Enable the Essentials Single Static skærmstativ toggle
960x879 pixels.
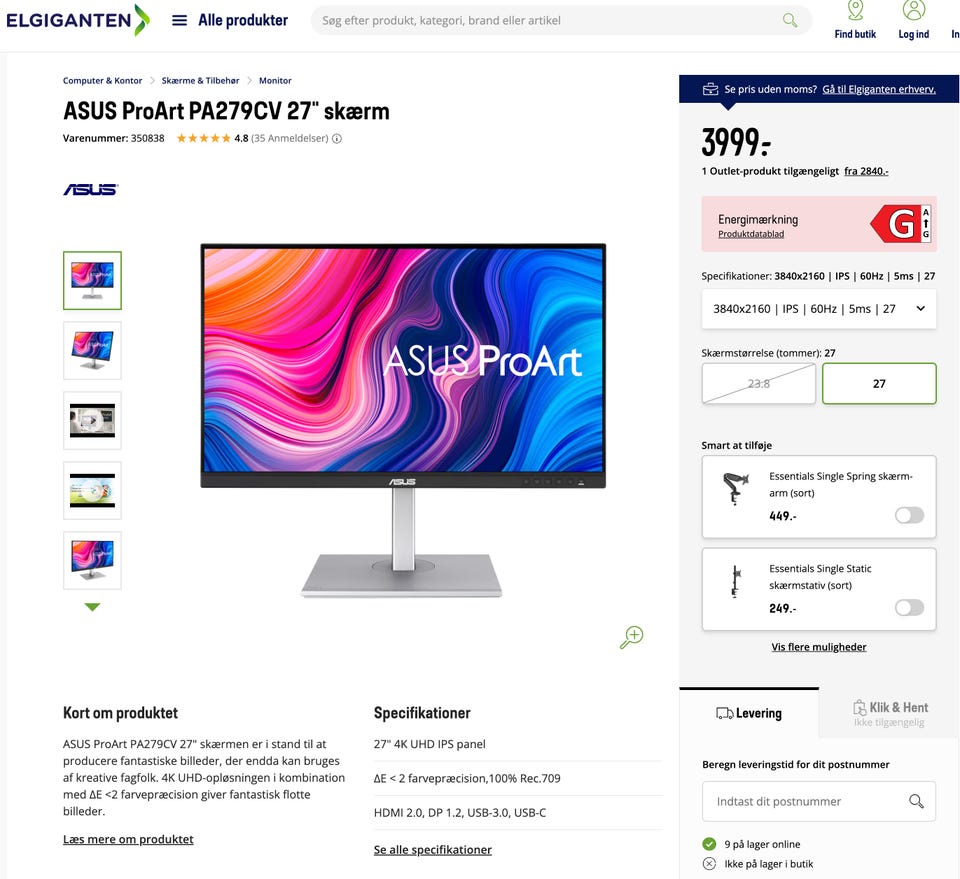pos(909,608)
